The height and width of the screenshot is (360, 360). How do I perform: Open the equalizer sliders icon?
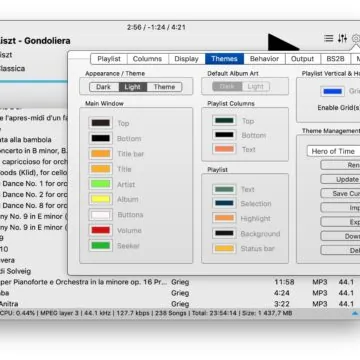(x=342, y=38)
